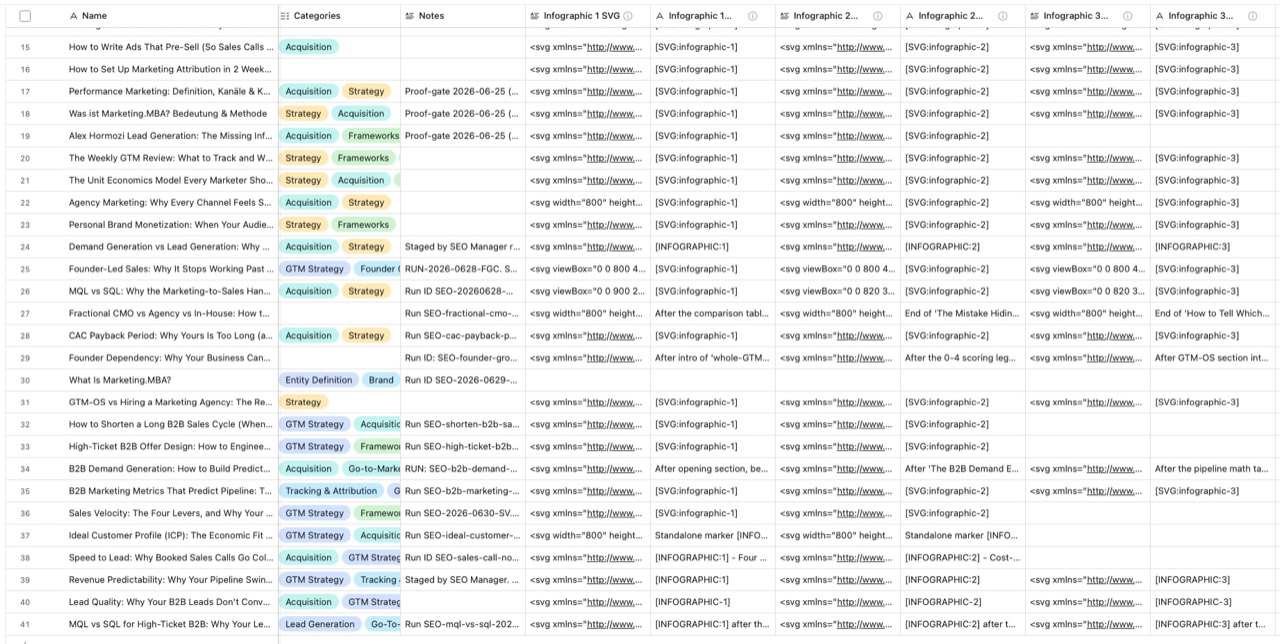Select the Categories column header
Viewport: 1280px width, 644px height.
point(339,16)
